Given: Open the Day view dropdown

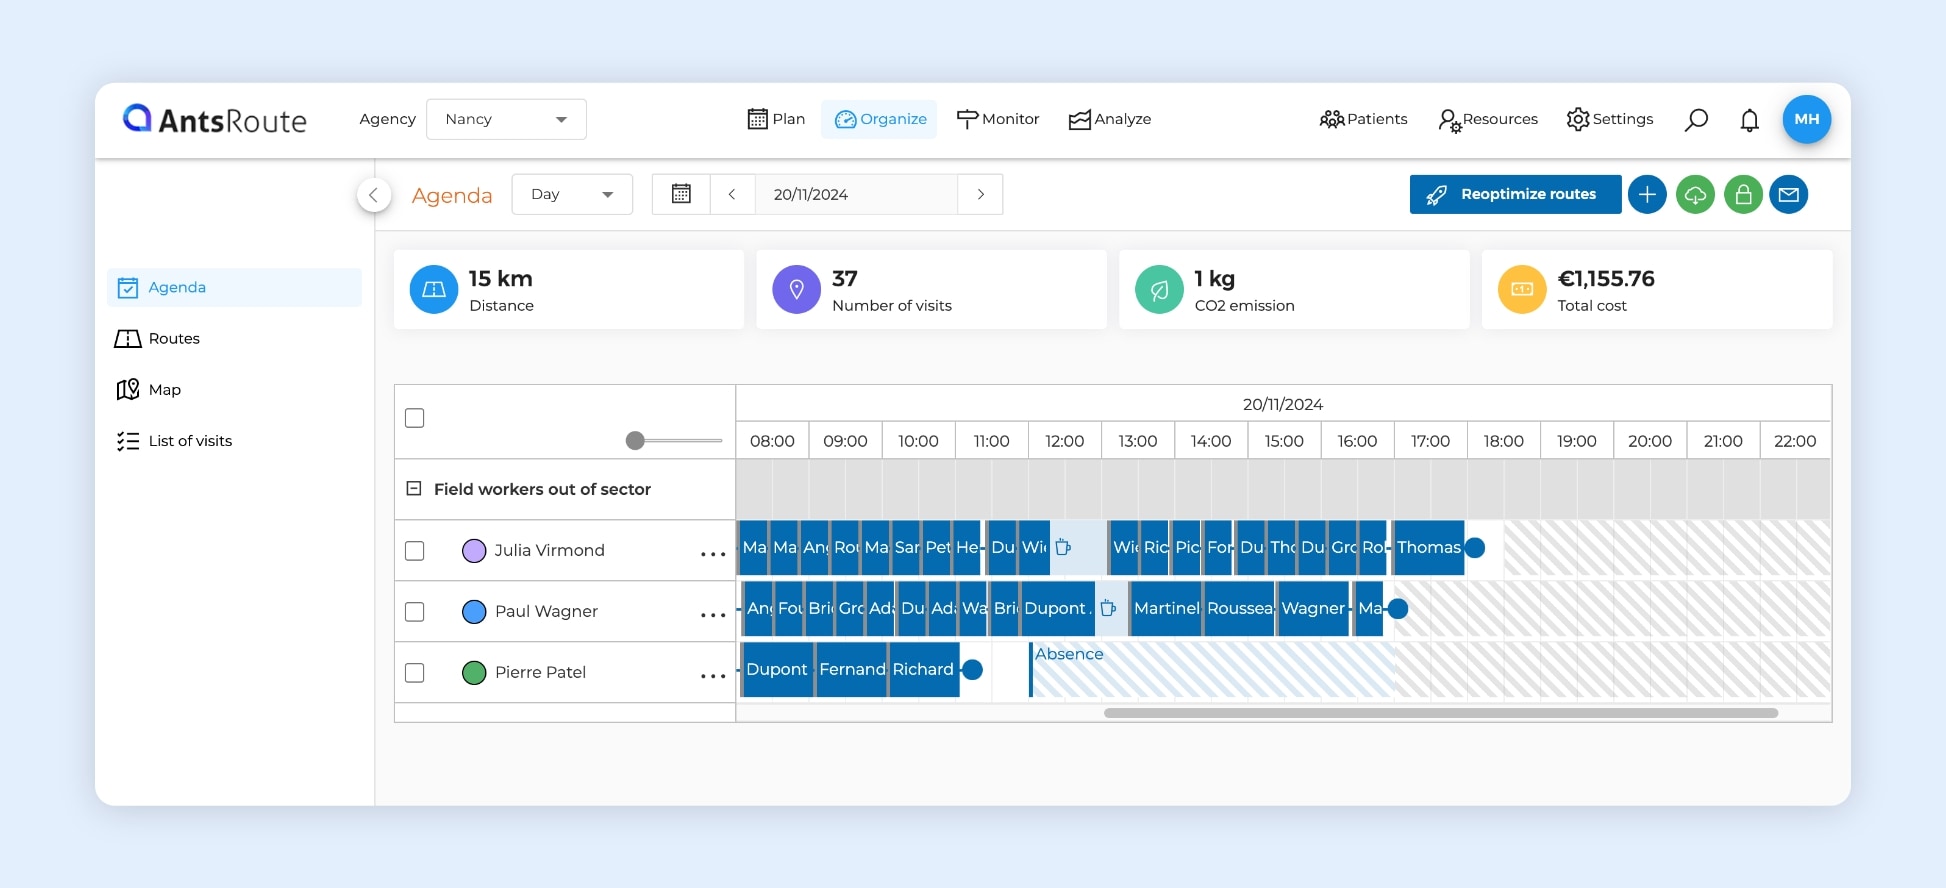Looking at the screenshot, I should click(572, 194).
